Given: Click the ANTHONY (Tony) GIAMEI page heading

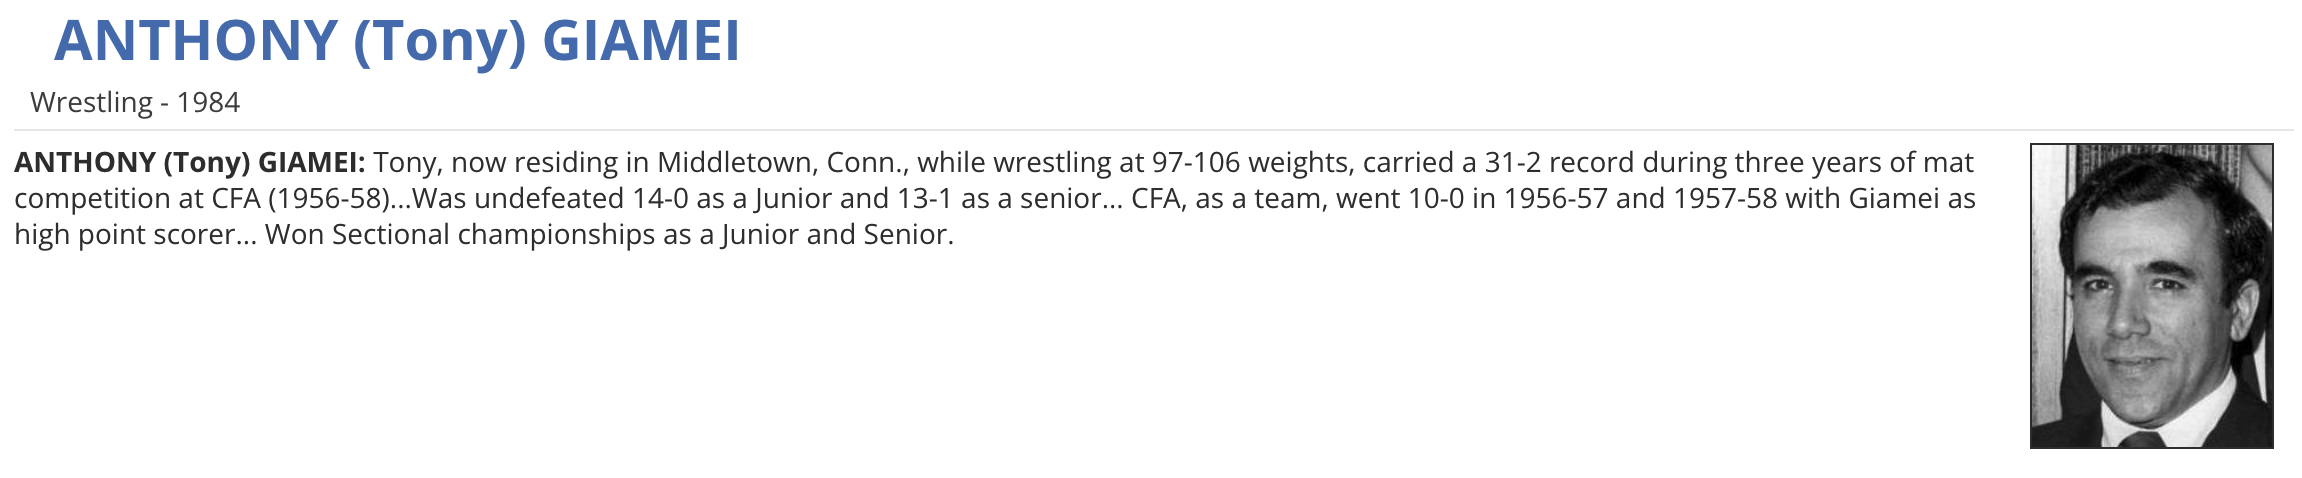Looking at the screenshot, I should [x=396, y=41].
